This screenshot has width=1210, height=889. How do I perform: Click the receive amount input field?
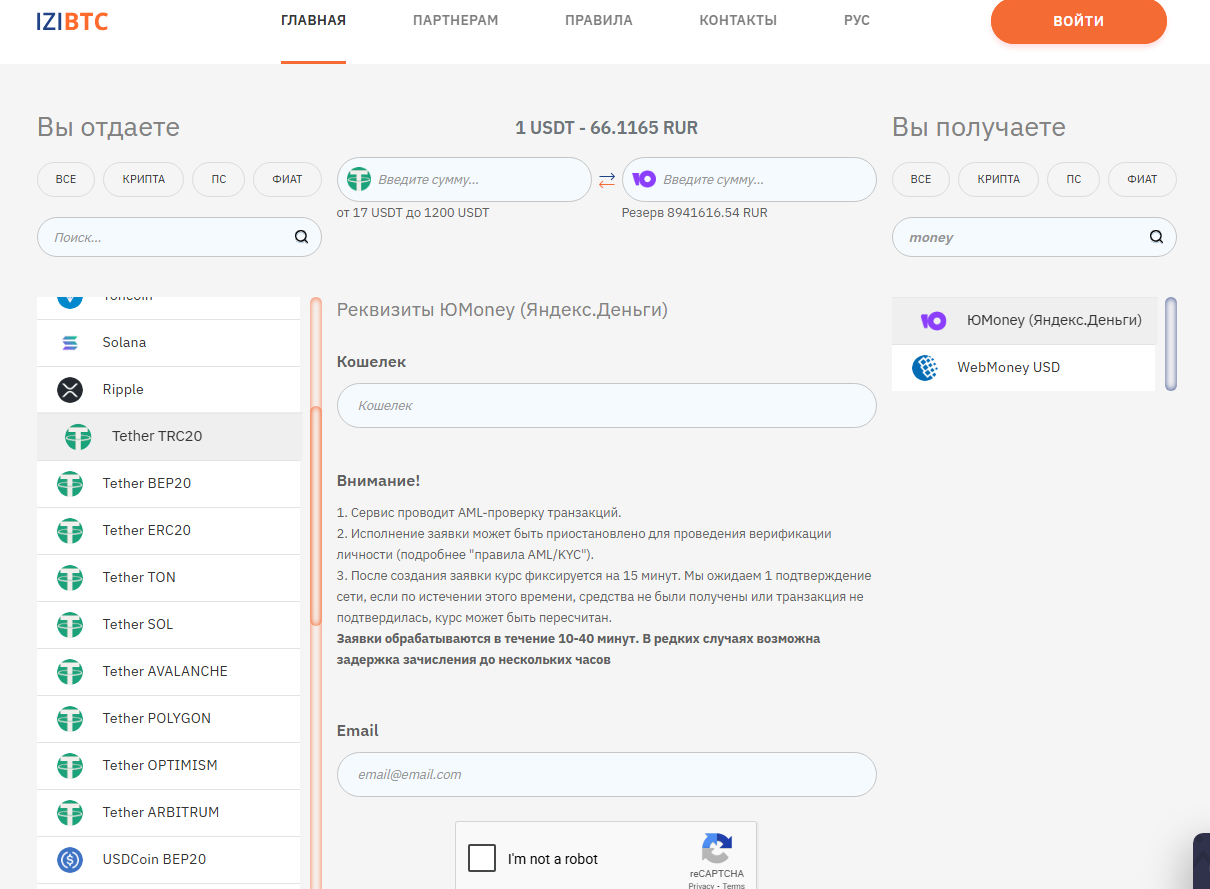(x=749, y=180)
